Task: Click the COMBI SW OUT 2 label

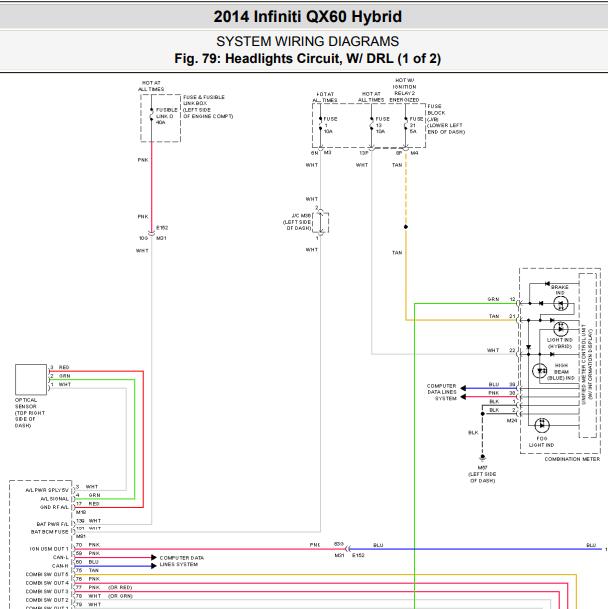Action: click(47, 600)
